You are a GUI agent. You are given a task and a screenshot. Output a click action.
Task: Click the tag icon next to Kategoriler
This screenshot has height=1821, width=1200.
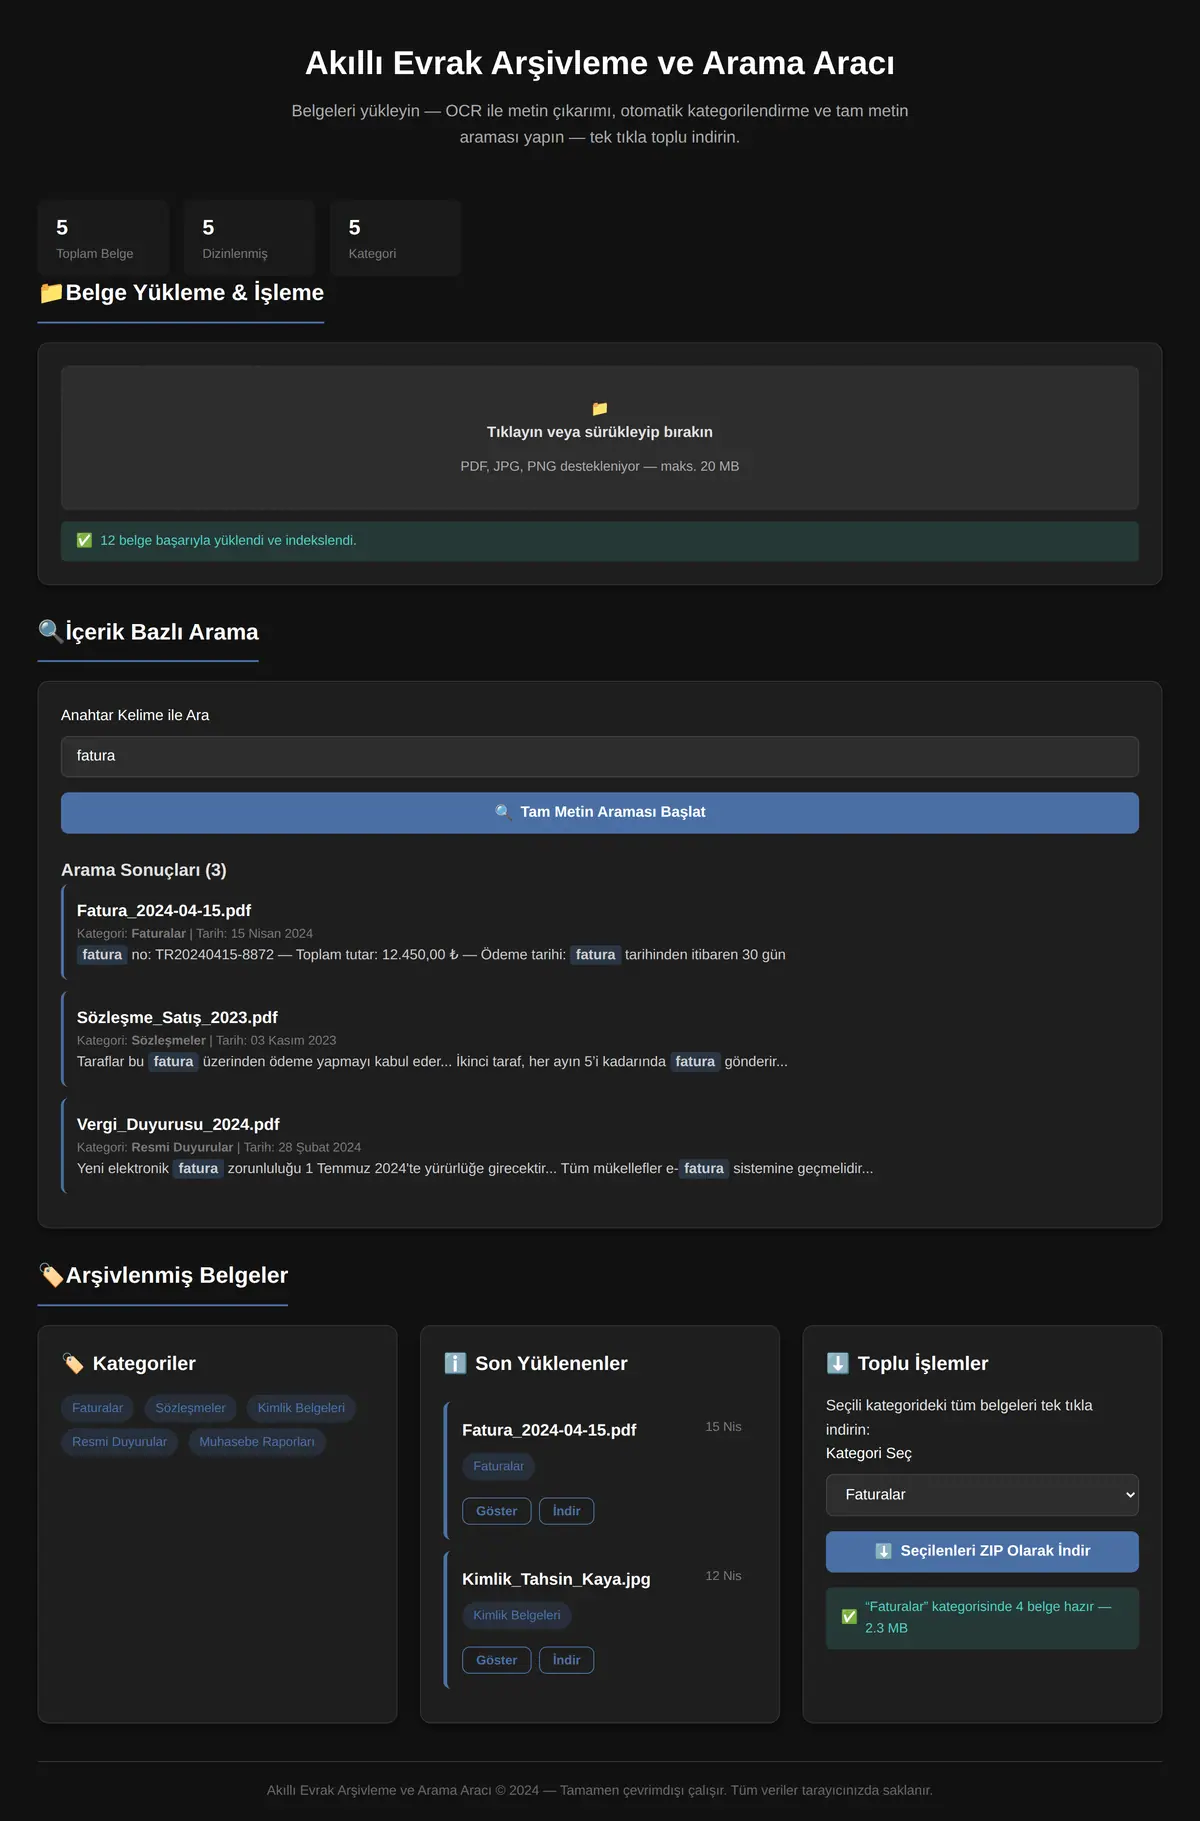click(73, 1364)
